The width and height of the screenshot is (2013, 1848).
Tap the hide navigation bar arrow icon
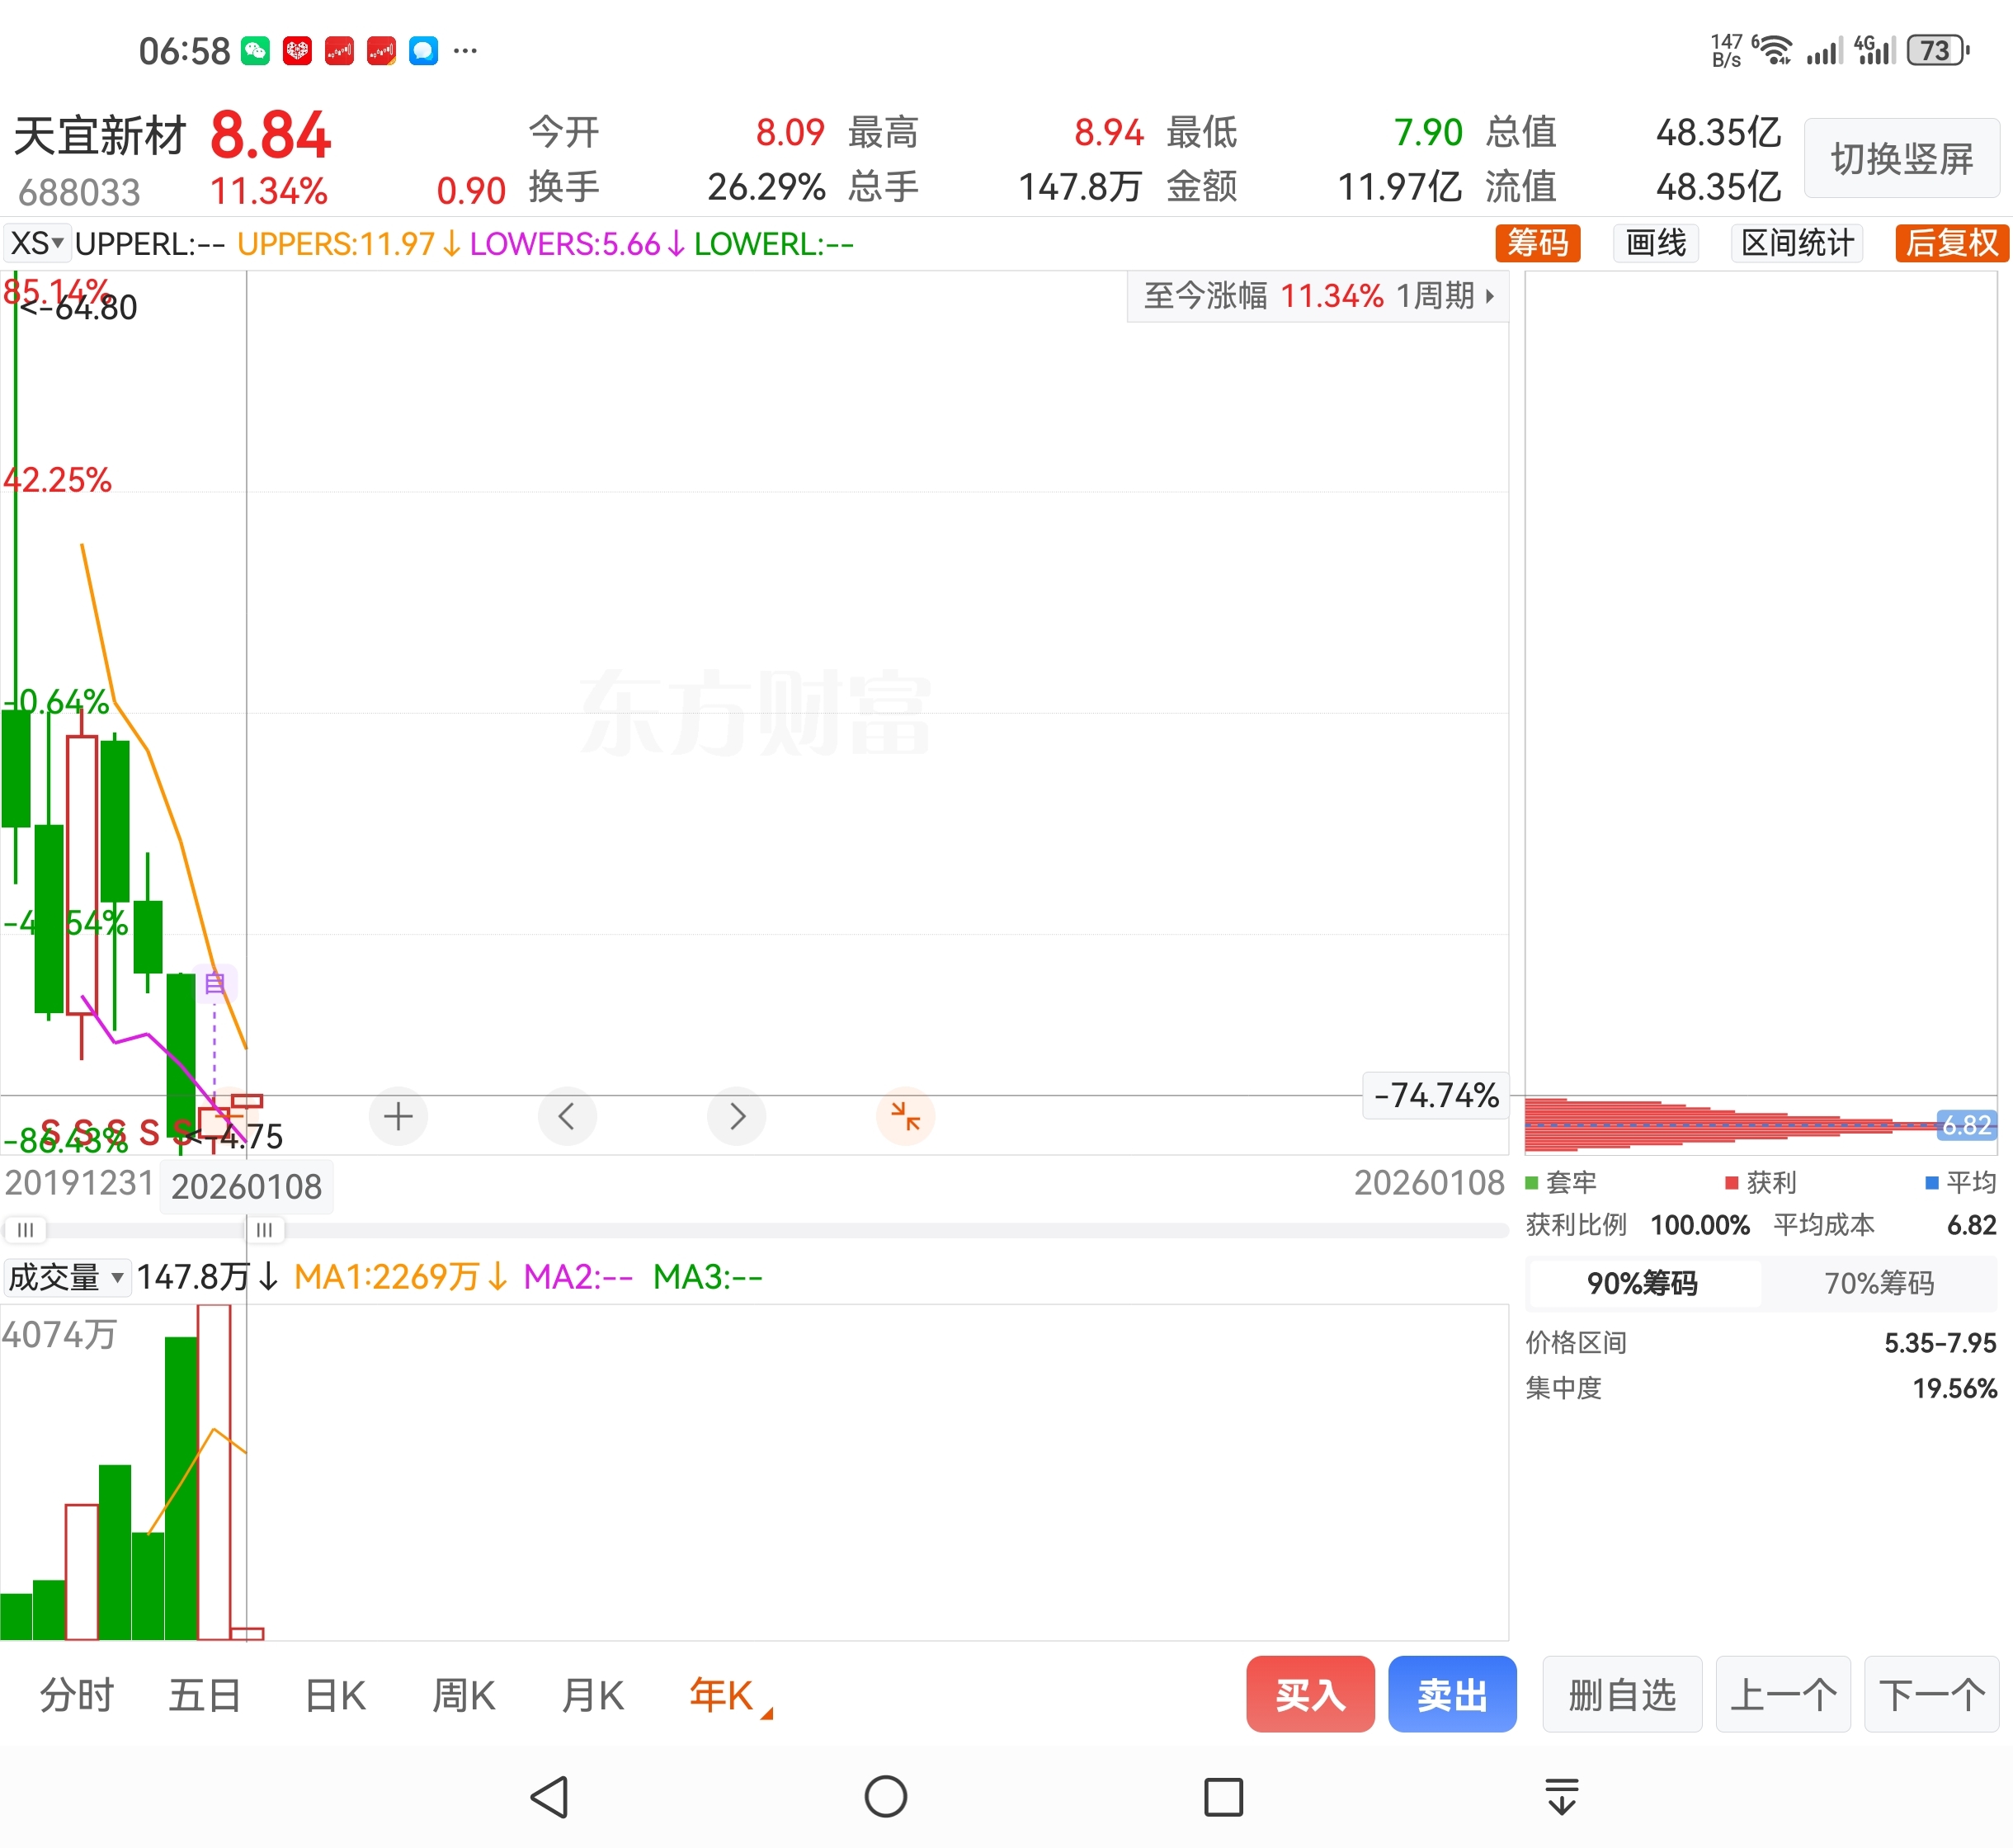point(1561,1797)
